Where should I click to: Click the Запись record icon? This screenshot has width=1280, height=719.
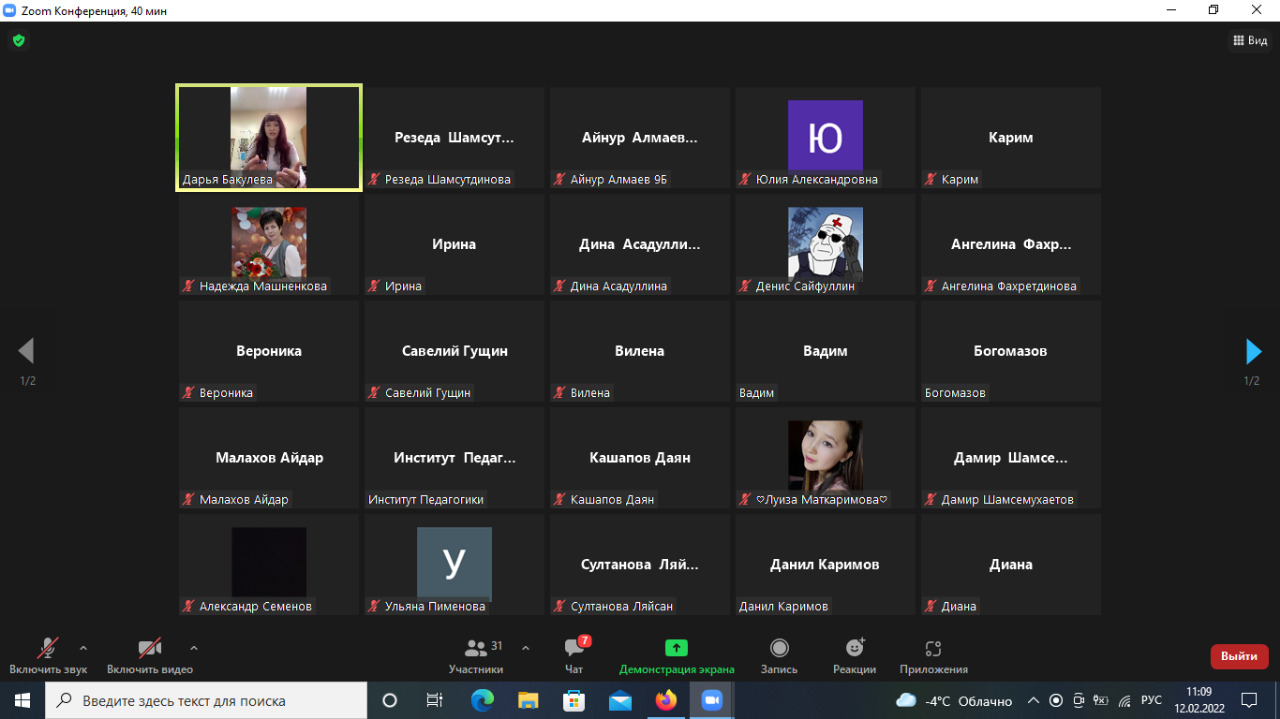click(x=779, y=648)
